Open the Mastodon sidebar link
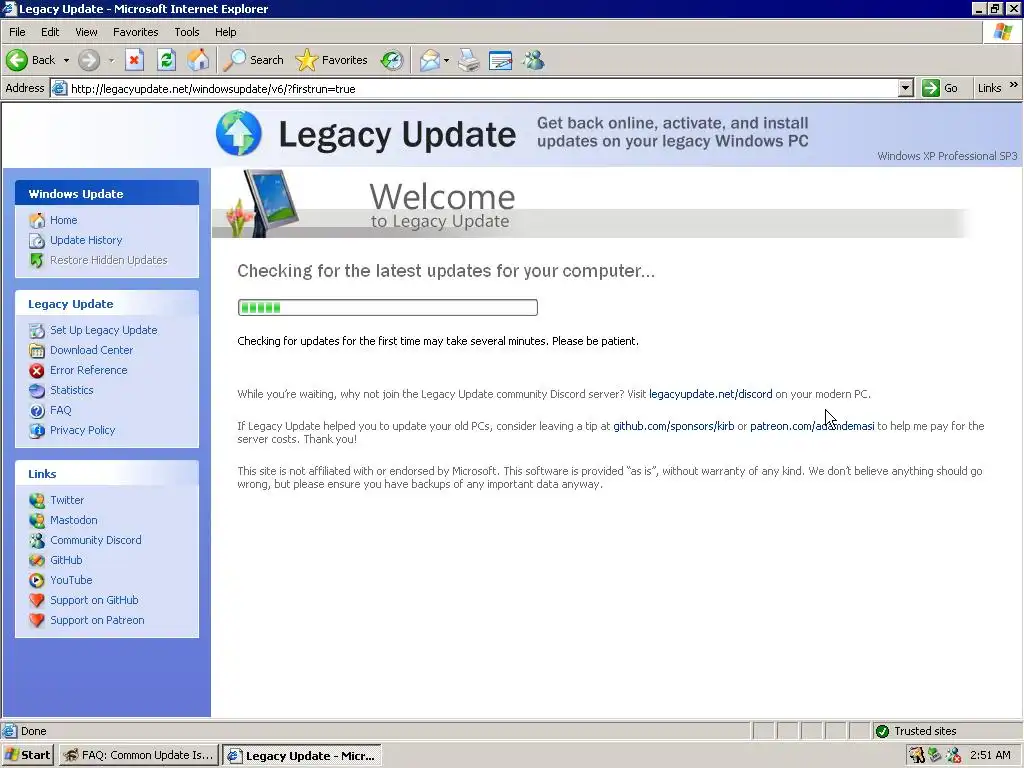 click(x=74, y=520)
